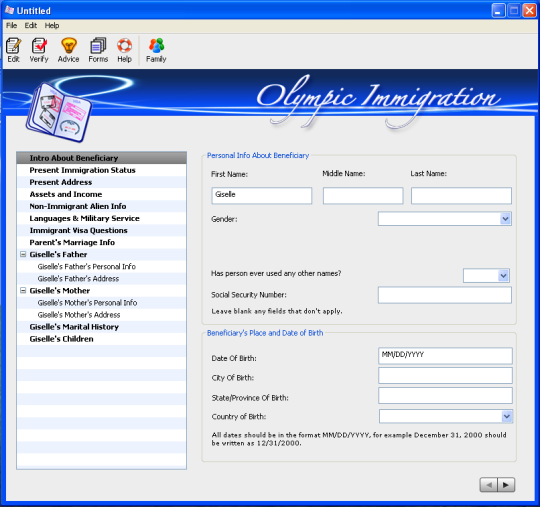Select Intro About Beneficiary section
The width and height of the screenshot is (540, 507).
[x=102, y=158]
